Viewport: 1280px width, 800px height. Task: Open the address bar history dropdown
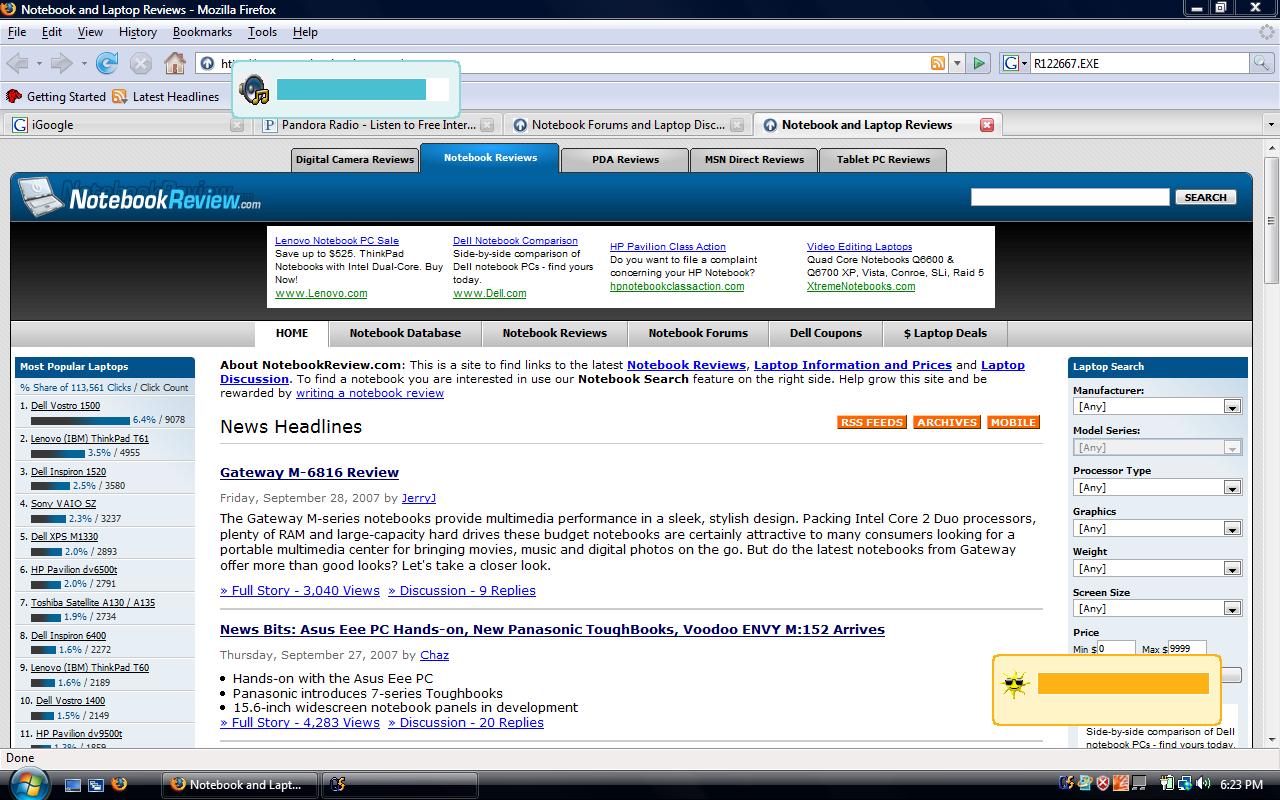tap(957, 63)
